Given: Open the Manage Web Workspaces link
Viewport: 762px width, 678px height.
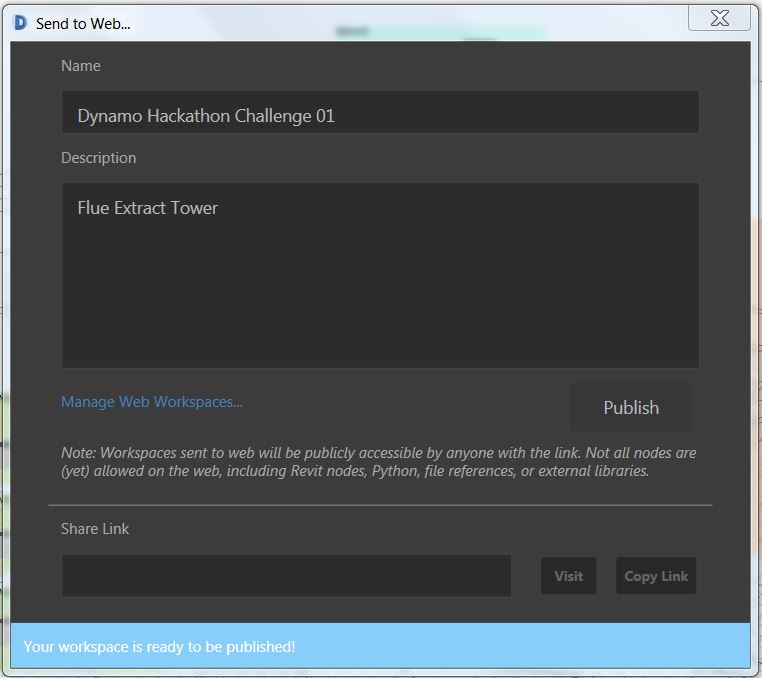Looking at the screenshot, I should (x=152, y=402).
